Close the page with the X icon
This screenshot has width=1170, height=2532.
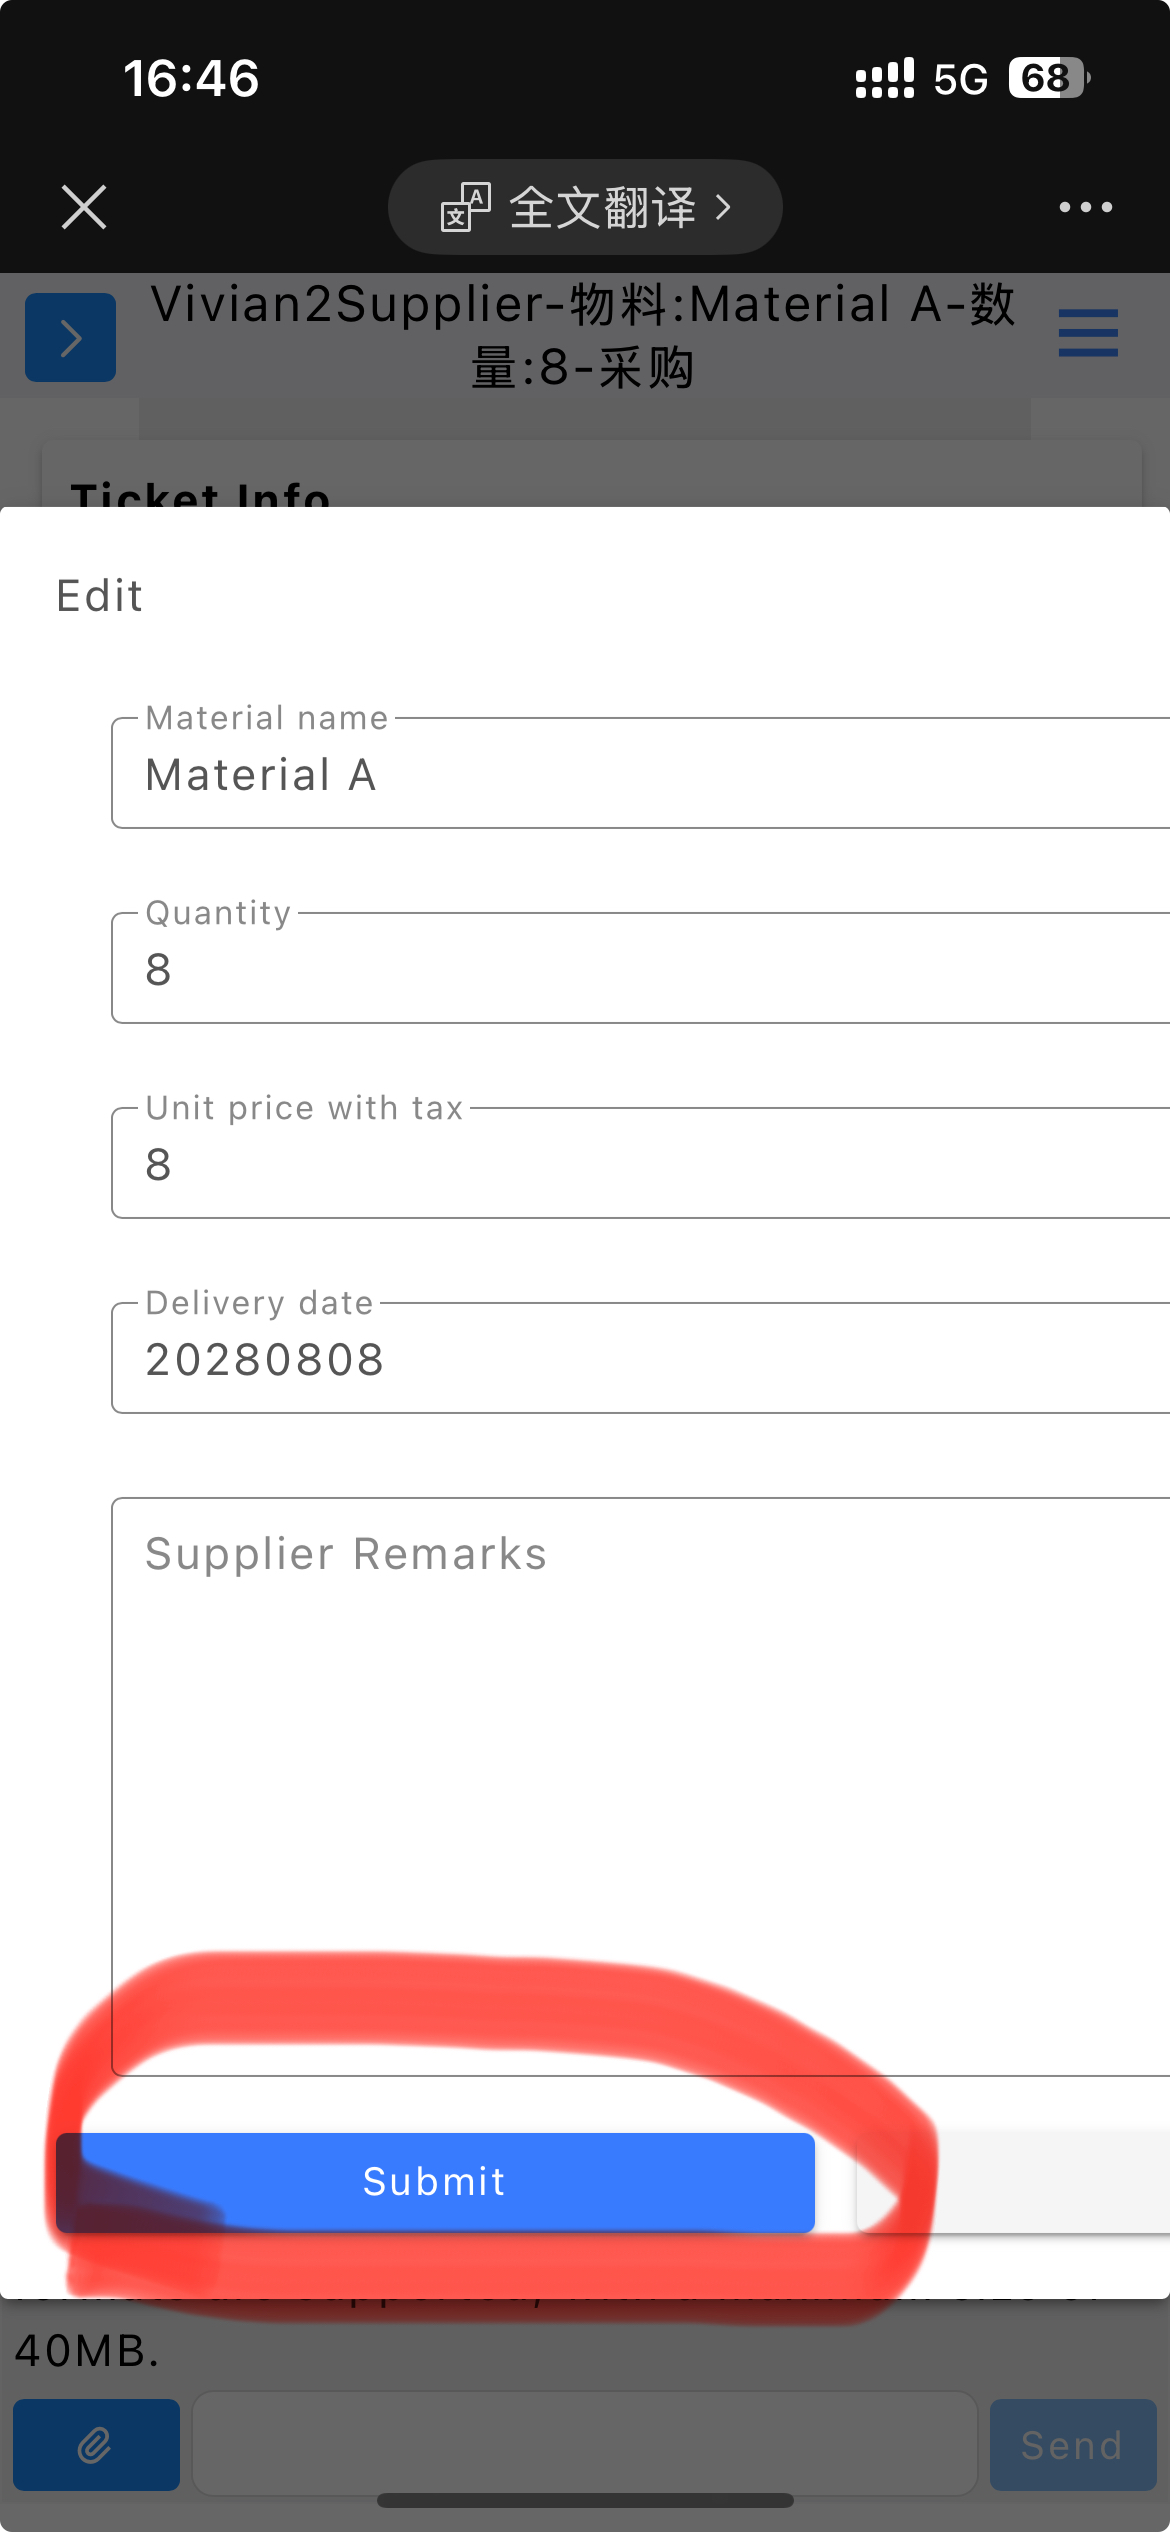click(84, 207)
